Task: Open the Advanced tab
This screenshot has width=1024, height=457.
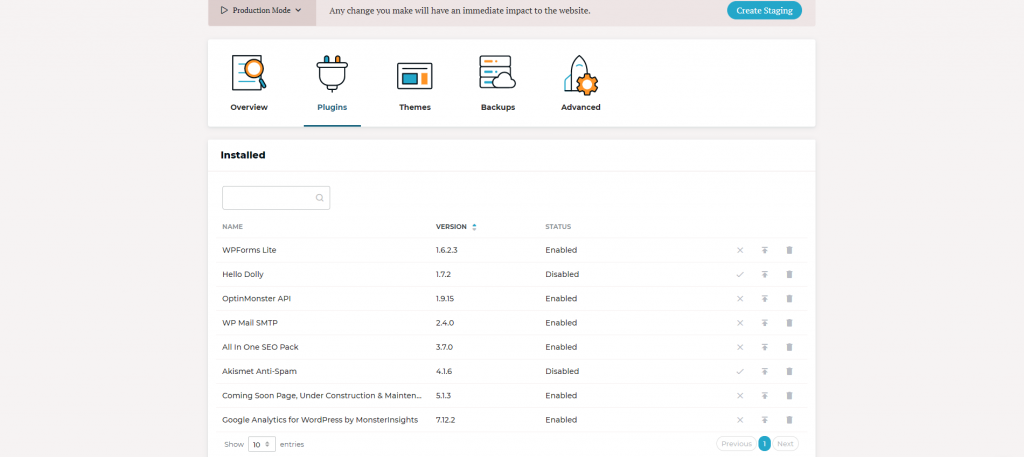Action: [581, 84]
